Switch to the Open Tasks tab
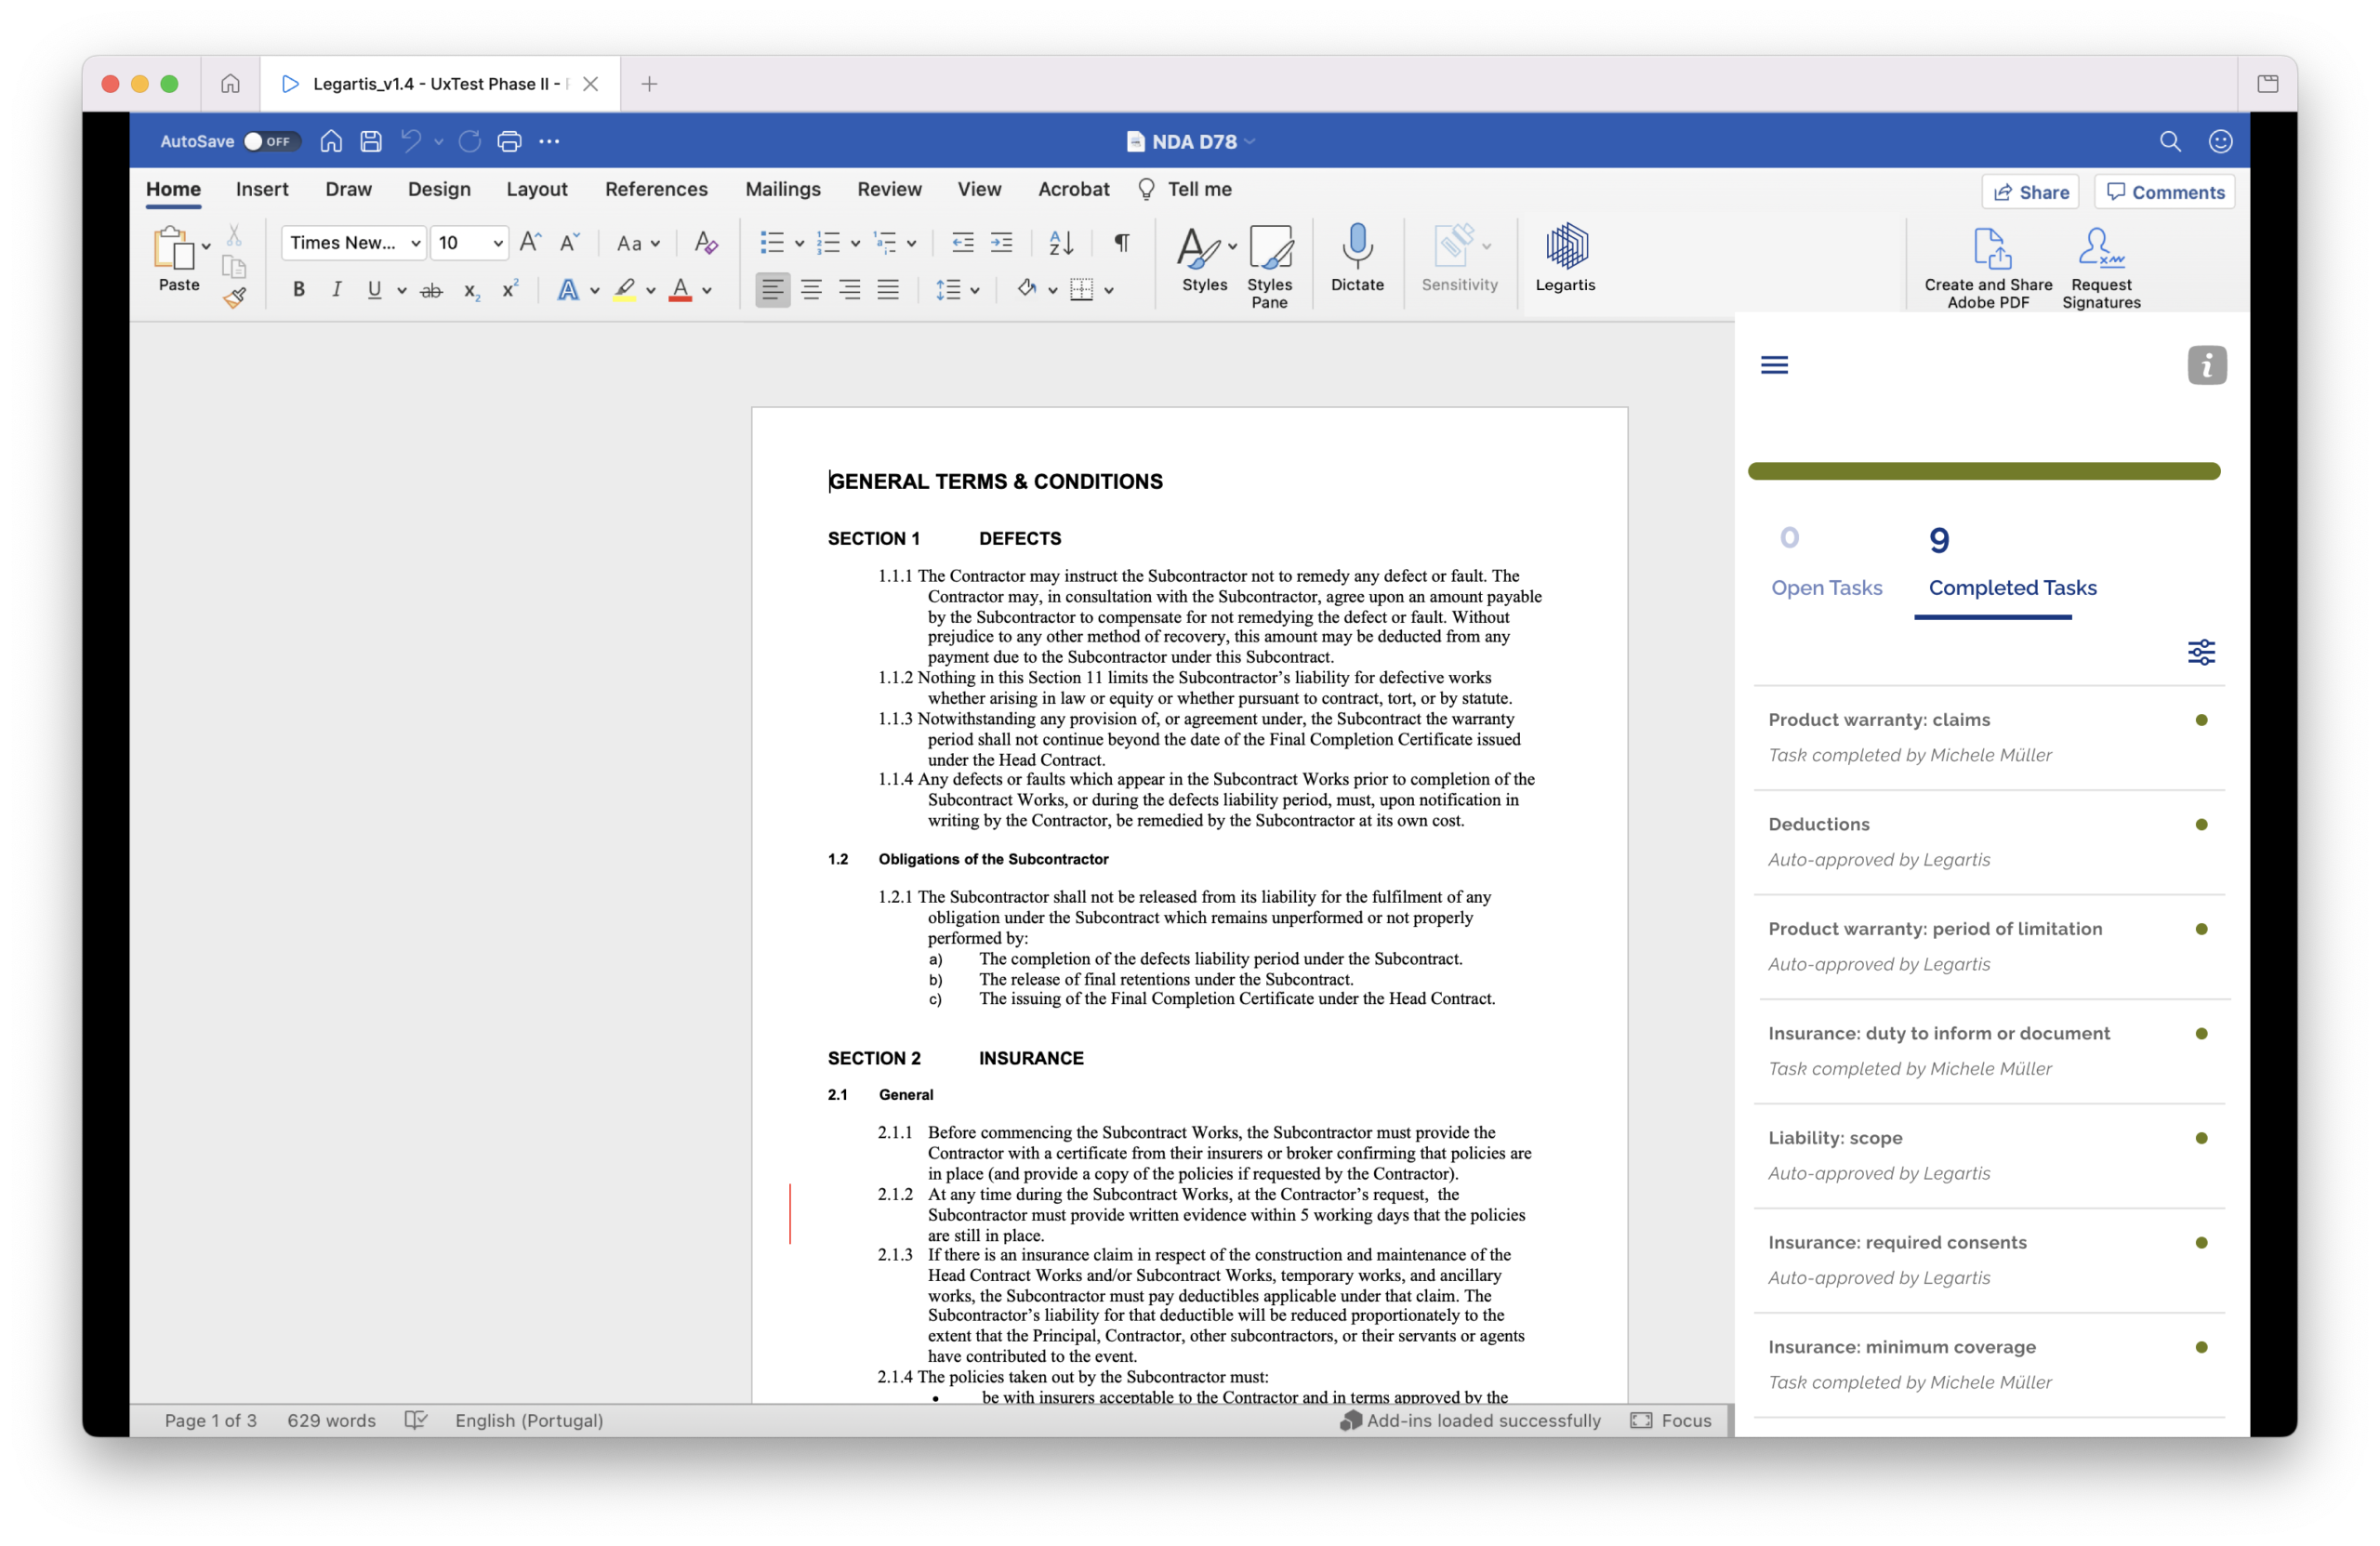Viewport: 2380px width, 1546px height. (x=1826, y=563)
